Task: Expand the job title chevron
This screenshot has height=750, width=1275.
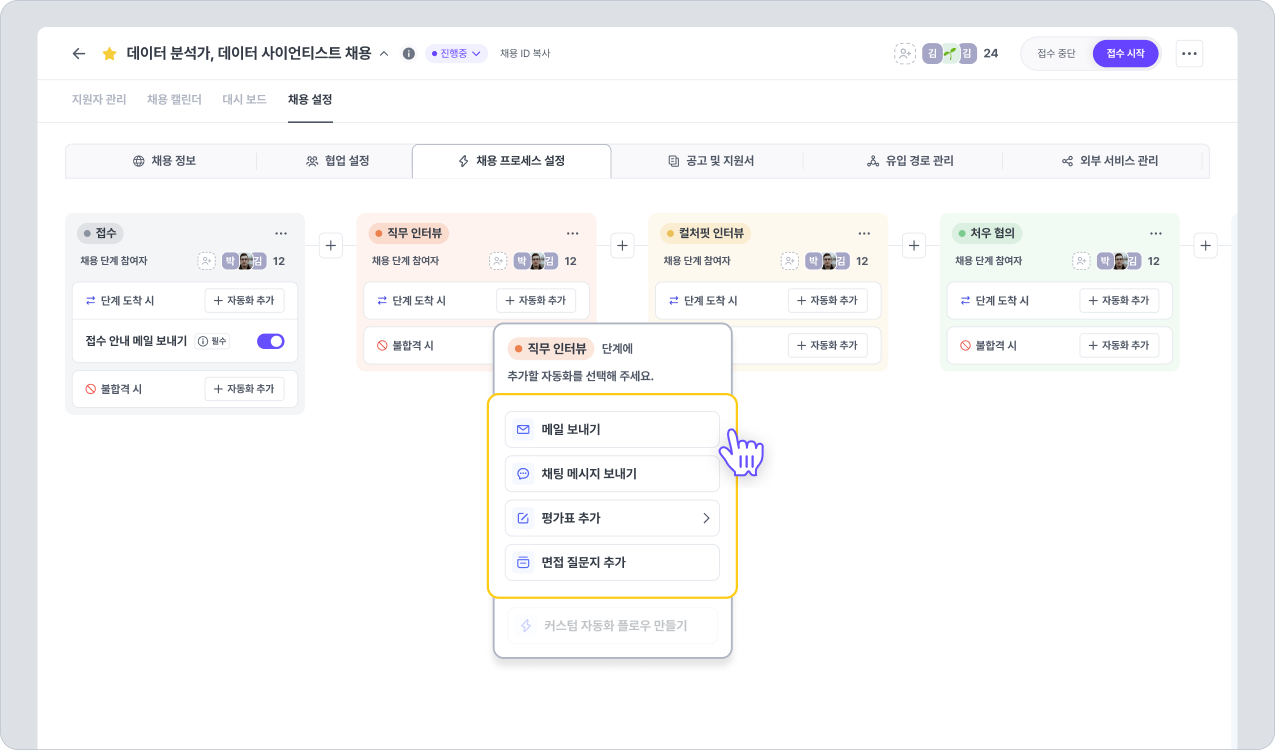Action: tap(384, 54)
